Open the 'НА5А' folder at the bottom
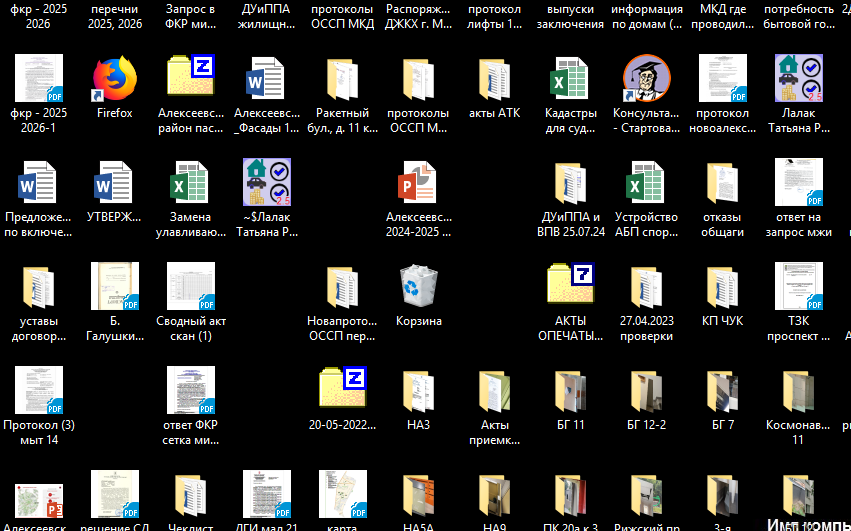This screenshot has width=851, height=531. click(x=418, y=495)
